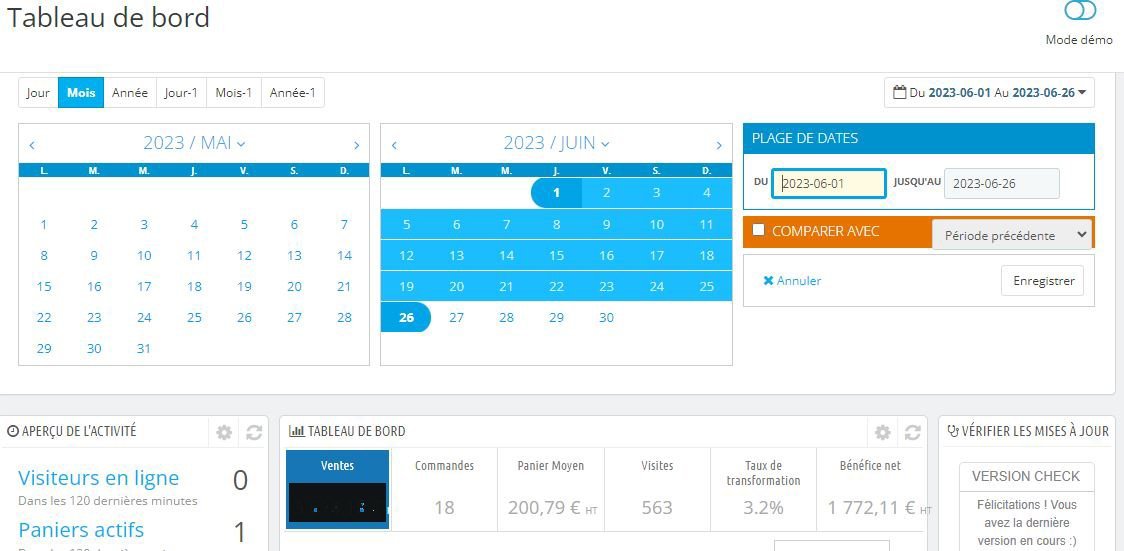Screen dimensions: 1124x551
Task: Select the Ventes metric tab
Action: click(338, 489)
